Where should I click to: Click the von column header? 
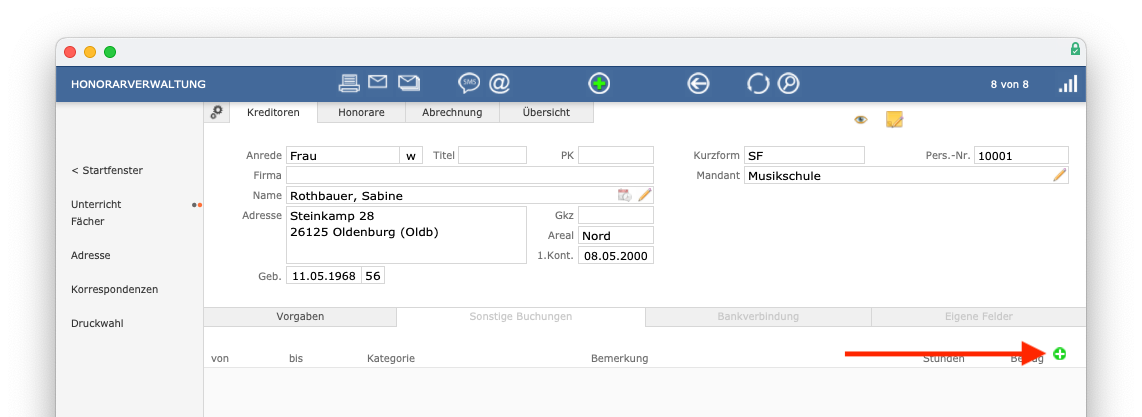tap(220, 358)
